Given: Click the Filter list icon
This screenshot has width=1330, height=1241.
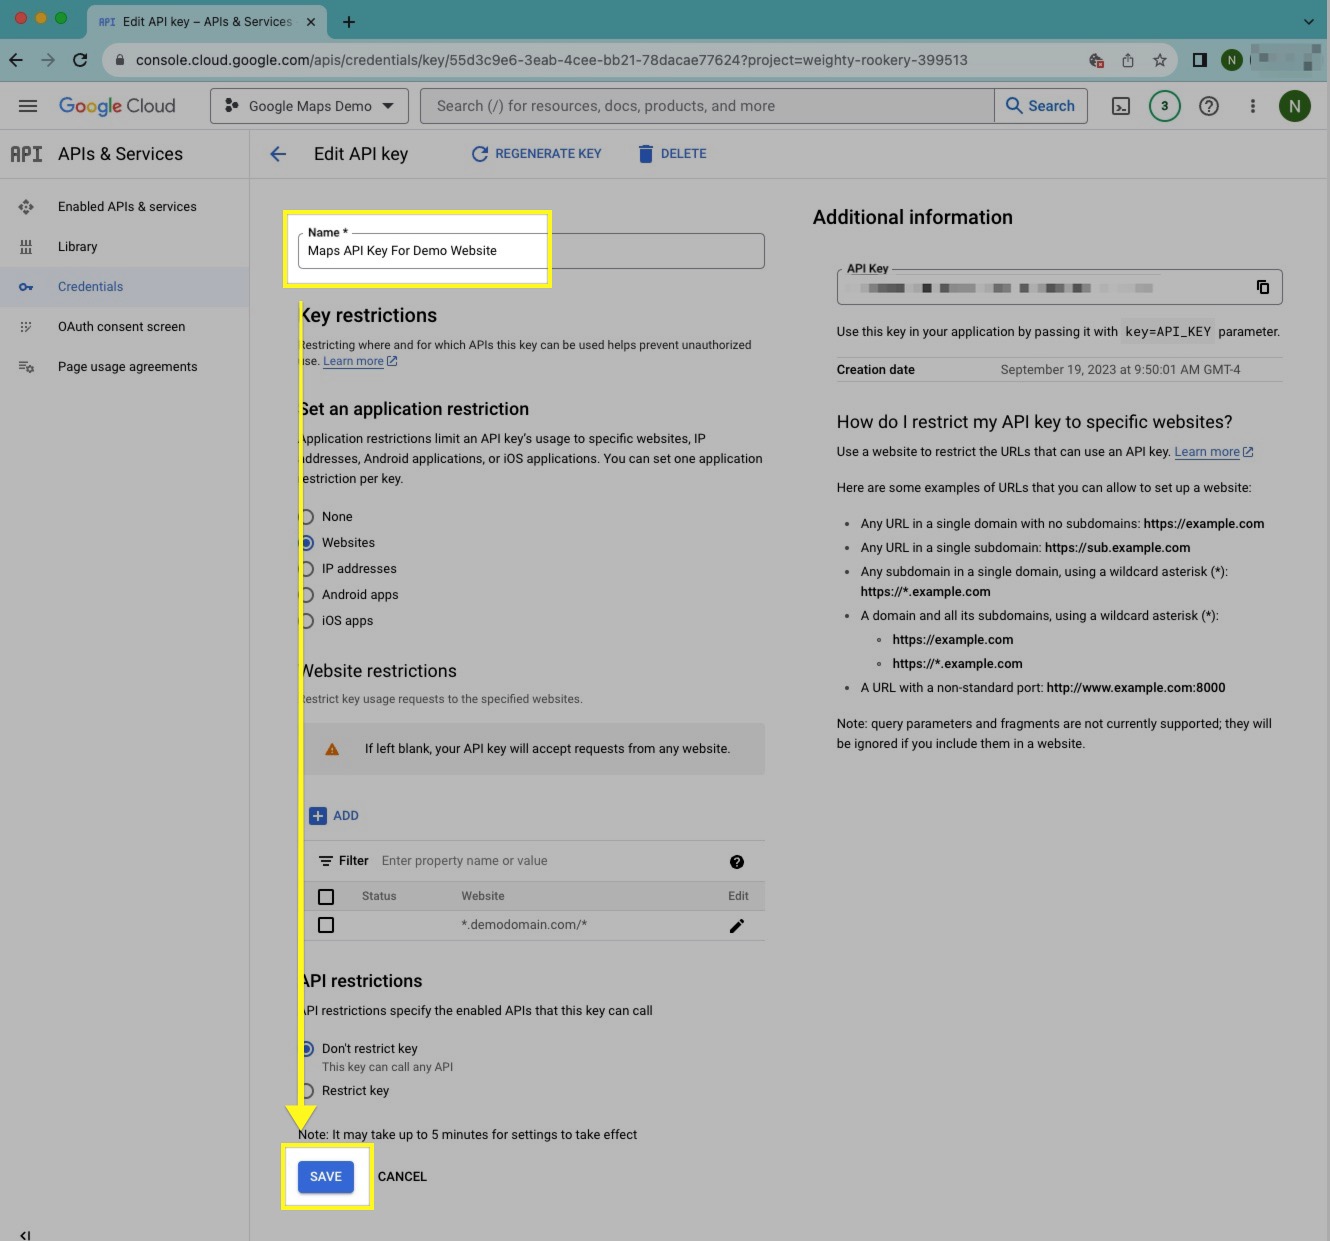Looking at the screenshot, I should coord(326,861).
